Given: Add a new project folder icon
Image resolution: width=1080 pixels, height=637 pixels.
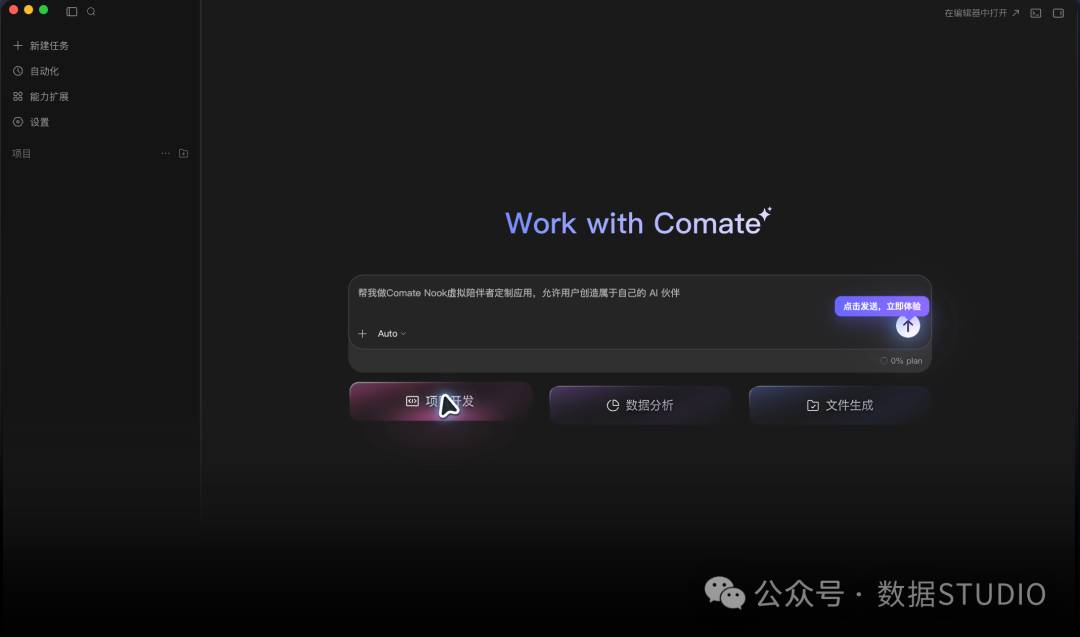Looking at the screenshot, I should (x=183, y=154).
